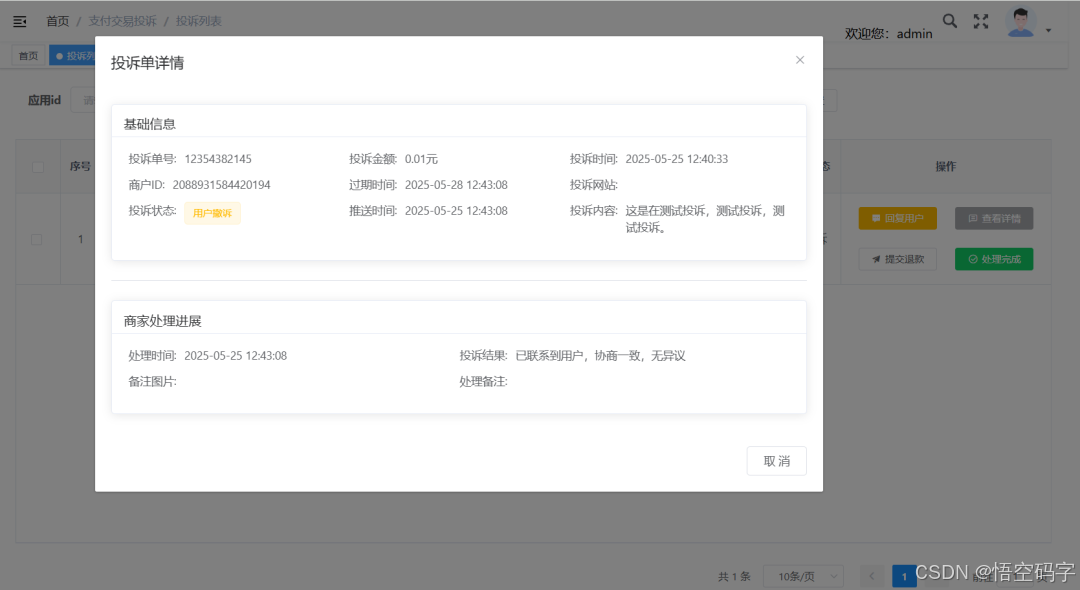The width and height of the screenshot is (1080, 590).
Task: Check the row 1 checkbox
Action: click(37, 240)
